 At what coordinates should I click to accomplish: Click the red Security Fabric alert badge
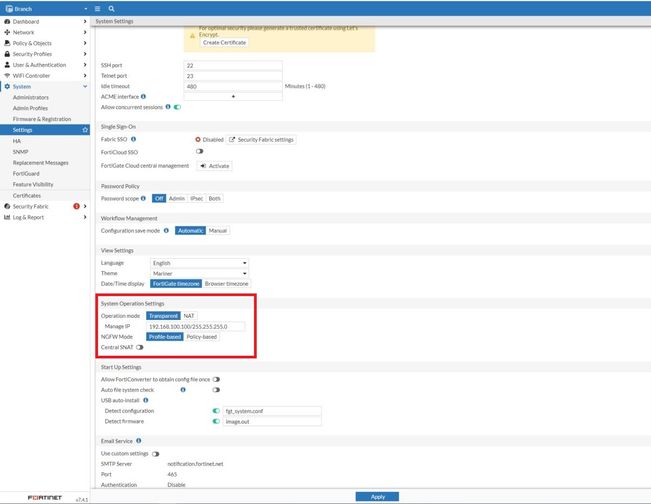tap(76, 206)
